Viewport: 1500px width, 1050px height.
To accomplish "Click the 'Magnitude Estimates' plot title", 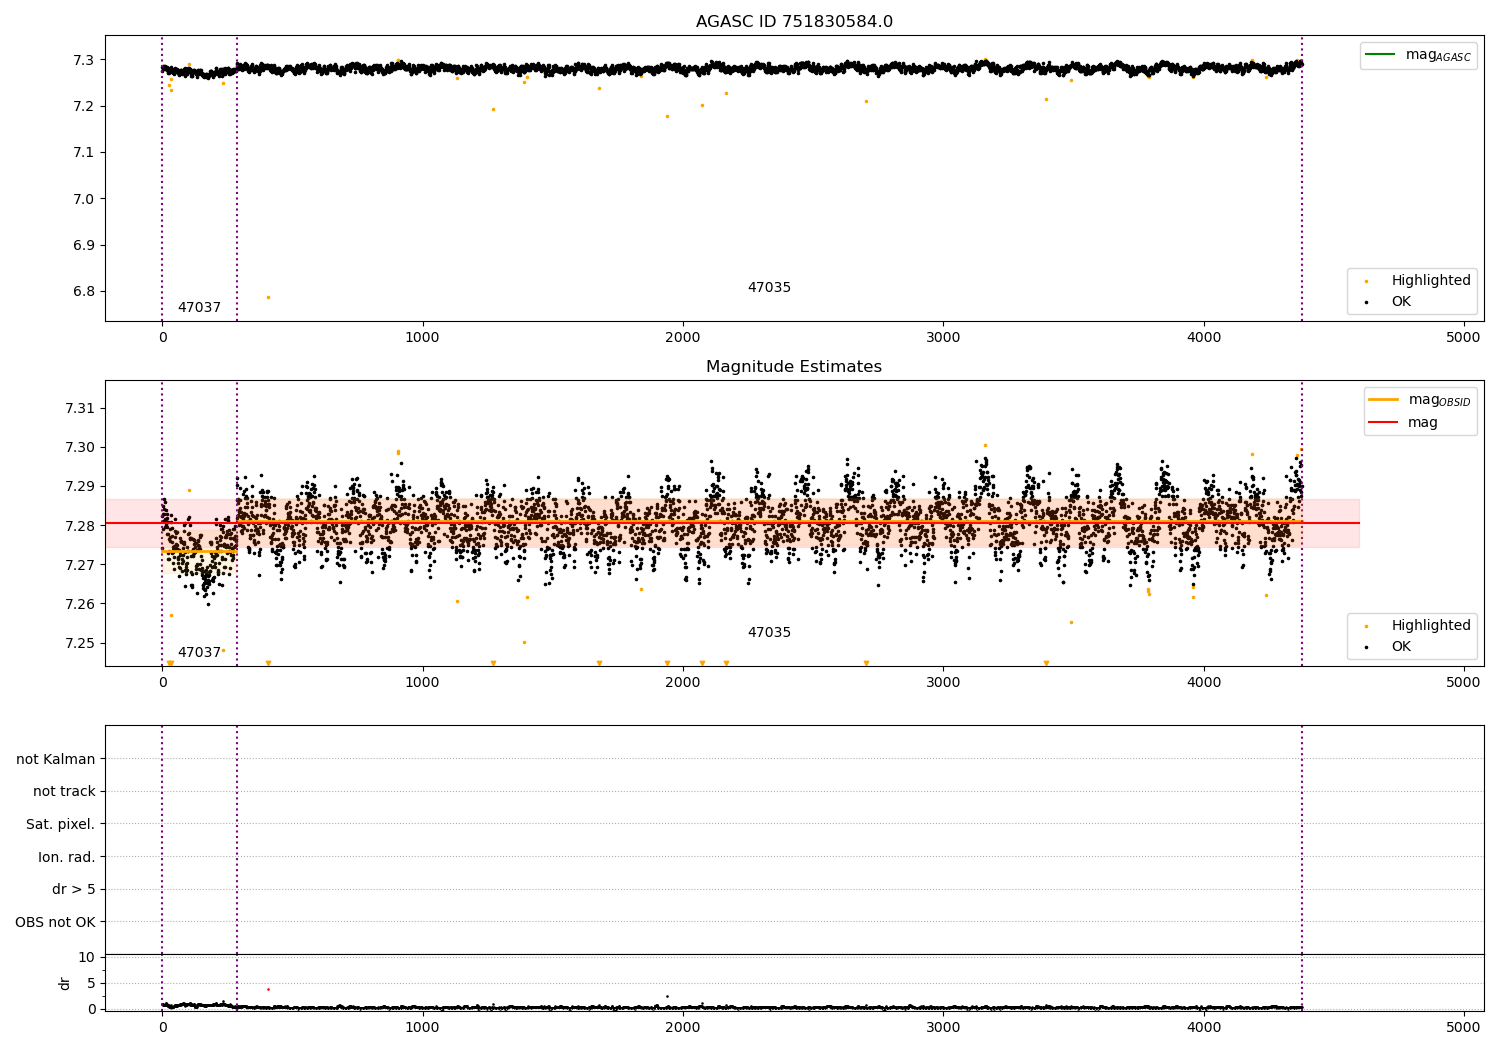I will pos(794,367).
